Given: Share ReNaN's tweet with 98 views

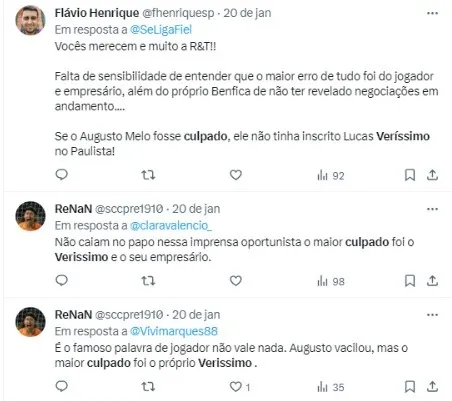Looking at the screenshot, I should 432,281.
